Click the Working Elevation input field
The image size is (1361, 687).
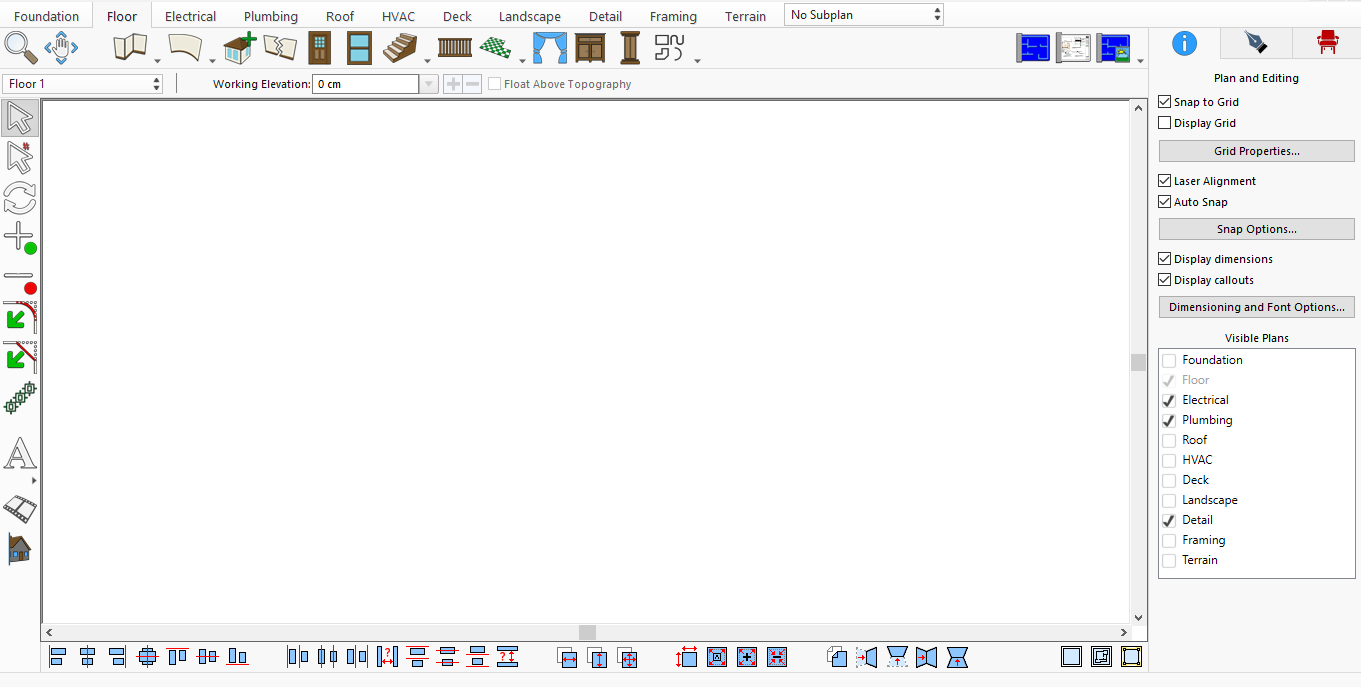click(365, 84)
